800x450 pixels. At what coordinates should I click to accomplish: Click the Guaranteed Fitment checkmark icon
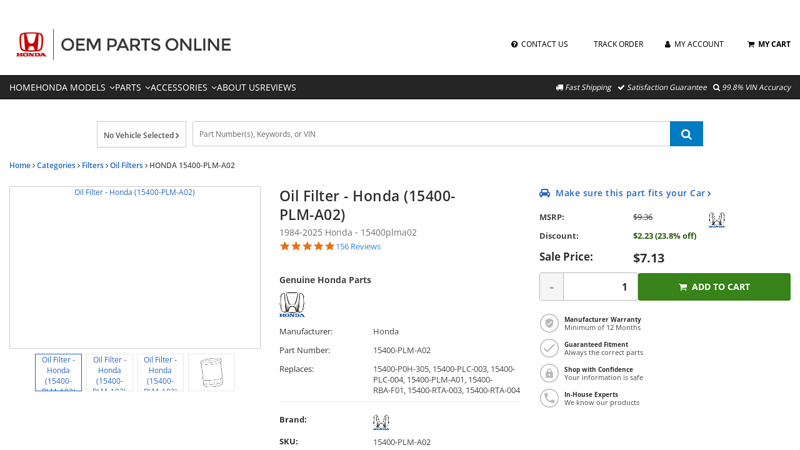549,348
